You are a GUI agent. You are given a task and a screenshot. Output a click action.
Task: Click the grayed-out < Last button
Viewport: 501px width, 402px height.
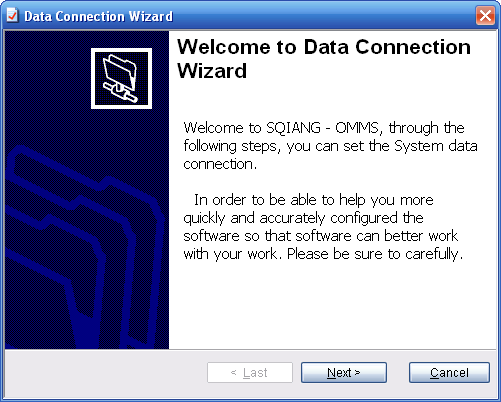pos(250,372)
